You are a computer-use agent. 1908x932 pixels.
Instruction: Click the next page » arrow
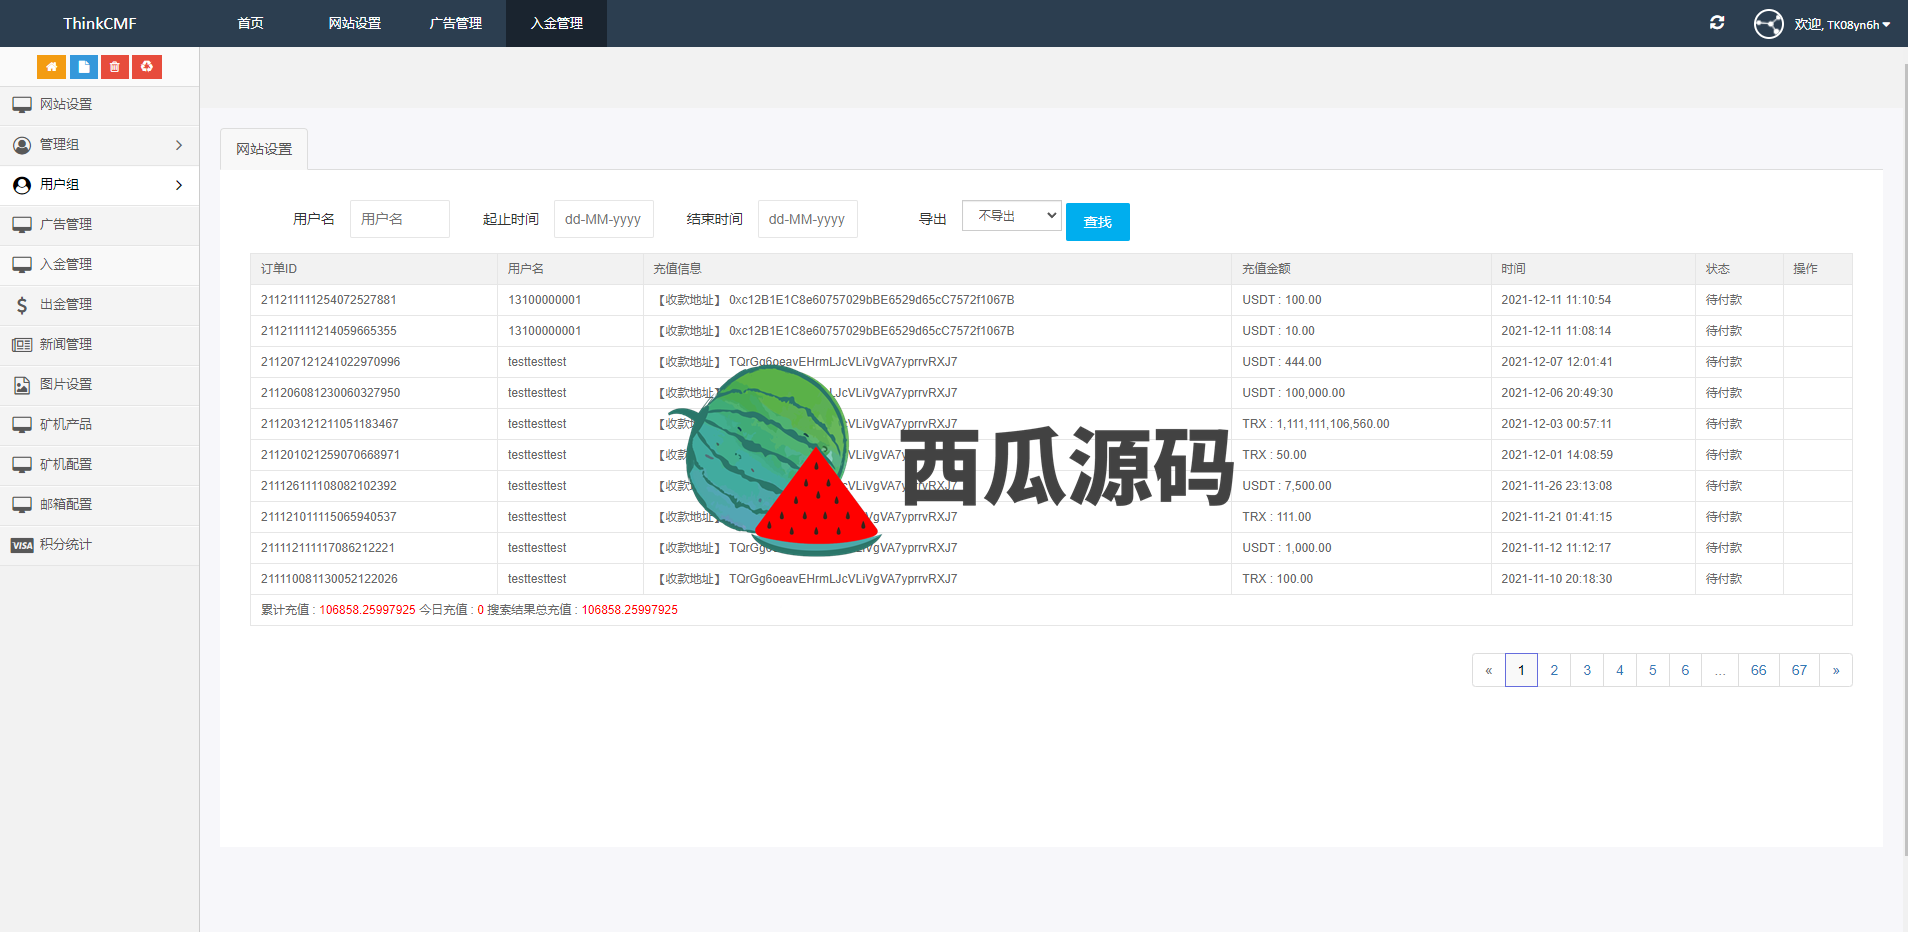(x=1836, y=670)
